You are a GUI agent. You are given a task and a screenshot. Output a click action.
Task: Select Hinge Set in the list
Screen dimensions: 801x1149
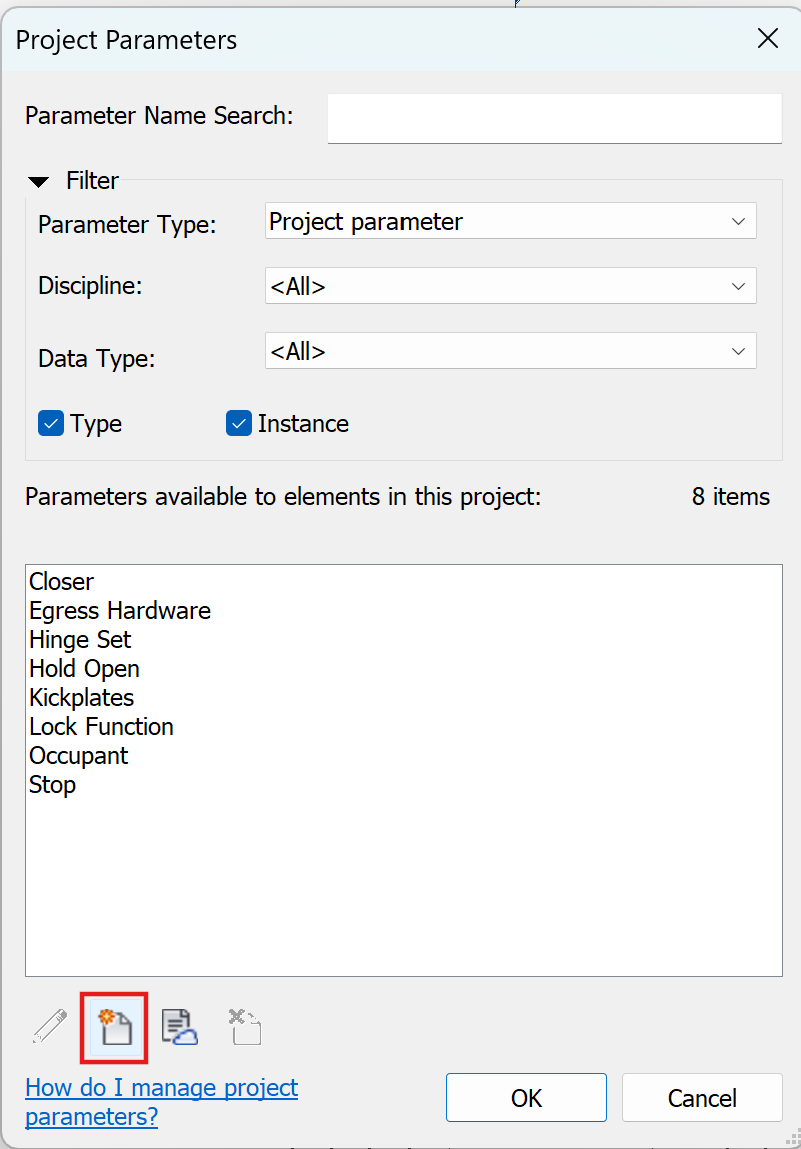pyautogui.click(x=80, y=640)
